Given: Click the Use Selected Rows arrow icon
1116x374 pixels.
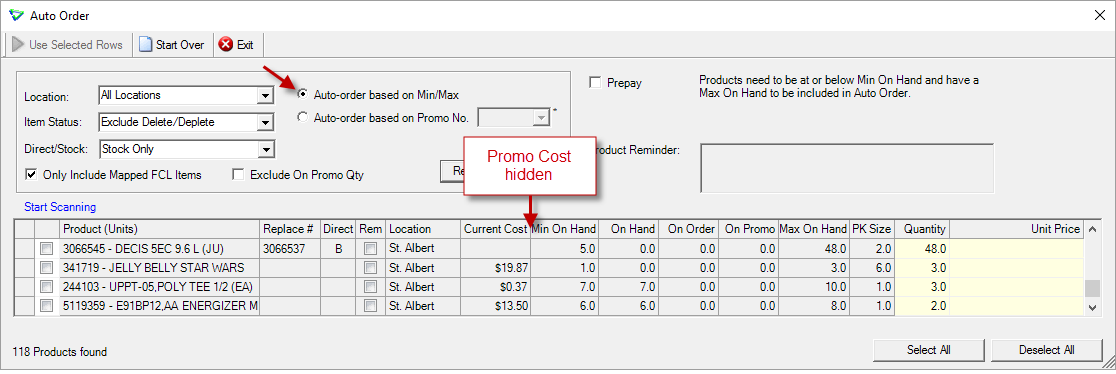Looking at the screenshot, I should pyautogui.click(x=18, y=45).
